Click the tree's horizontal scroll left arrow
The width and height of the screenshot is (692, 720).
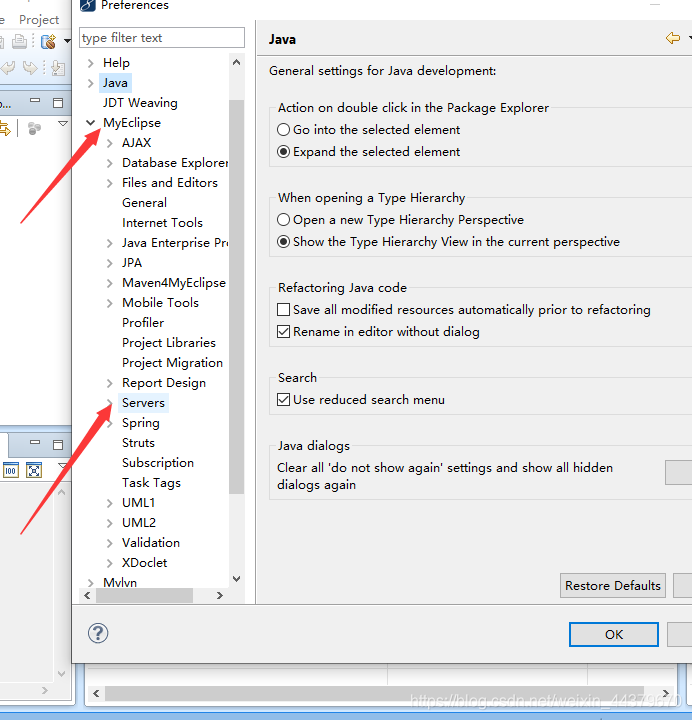tap(87, 596)
